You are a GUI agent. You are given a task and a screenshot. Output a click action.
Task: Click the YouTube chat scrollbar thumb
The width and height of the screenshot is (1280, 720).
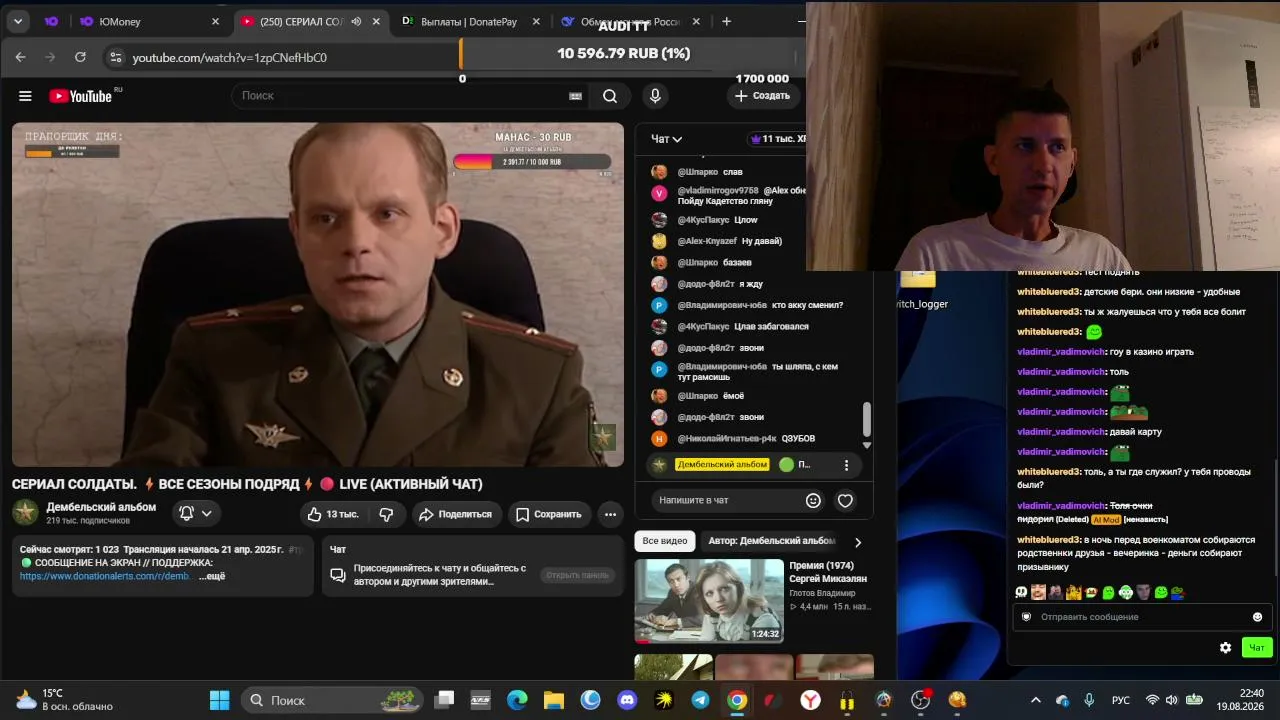pyautogui.click(x=867, y=419)
